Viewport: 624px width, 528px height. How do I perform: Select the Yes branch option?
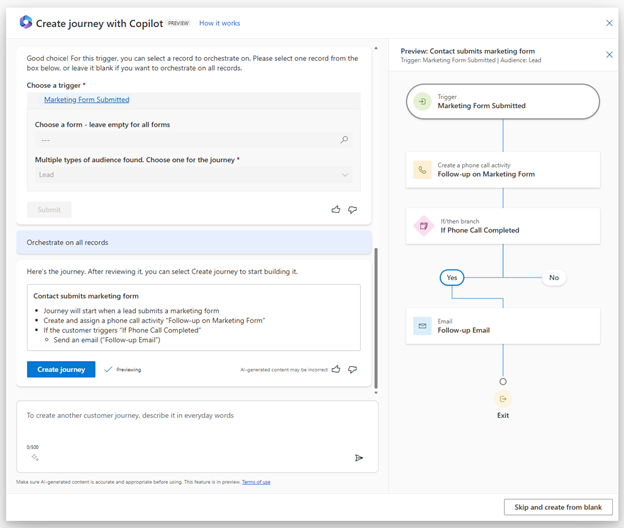pyautogui.click(x=452, y=277)
